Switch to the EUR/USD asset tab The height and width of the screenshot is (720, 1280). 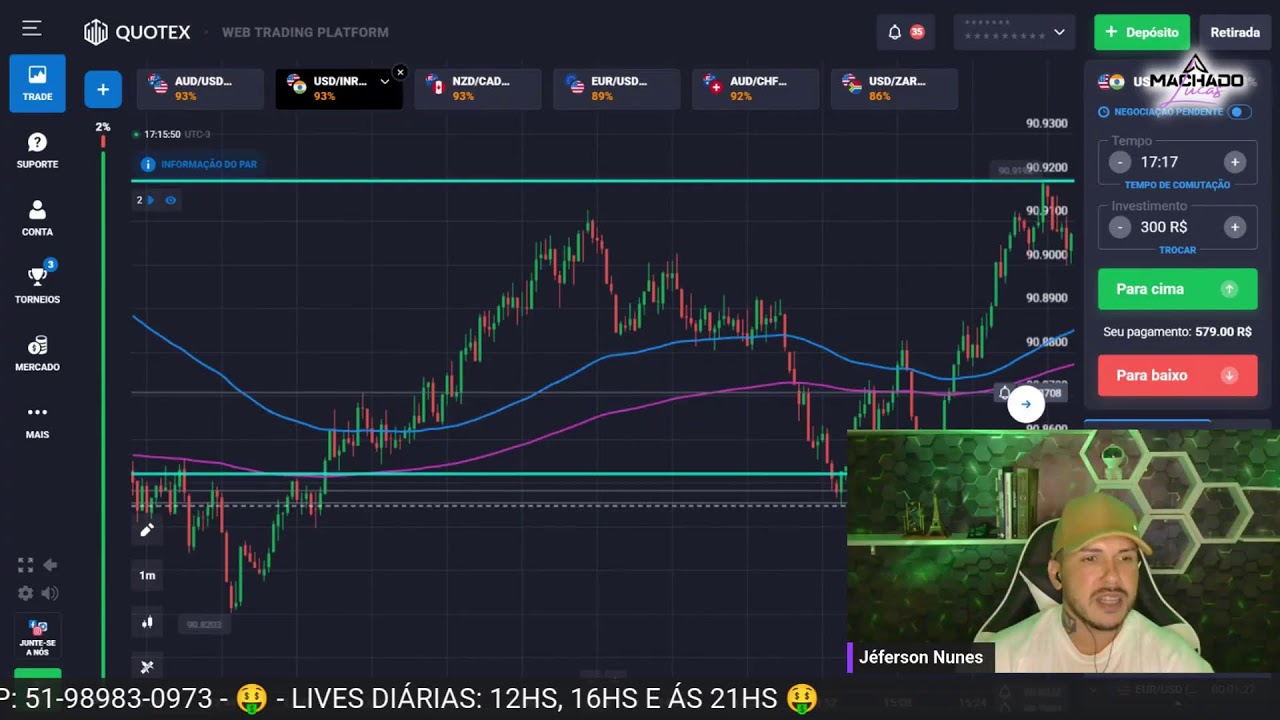(x=616, y=89)
